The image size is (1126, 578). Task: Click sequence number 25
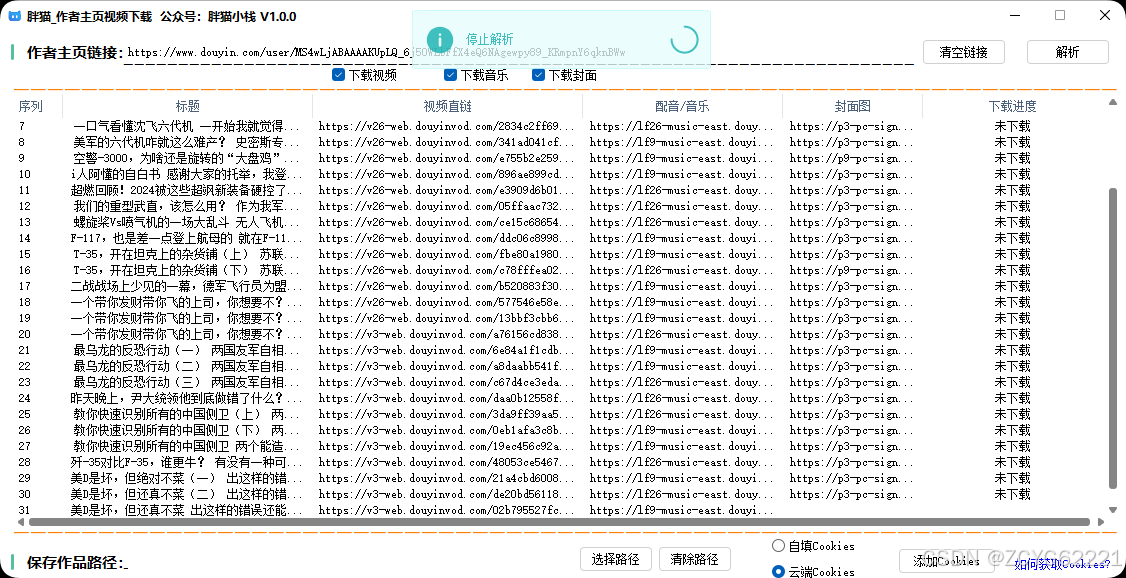(24, 414)
